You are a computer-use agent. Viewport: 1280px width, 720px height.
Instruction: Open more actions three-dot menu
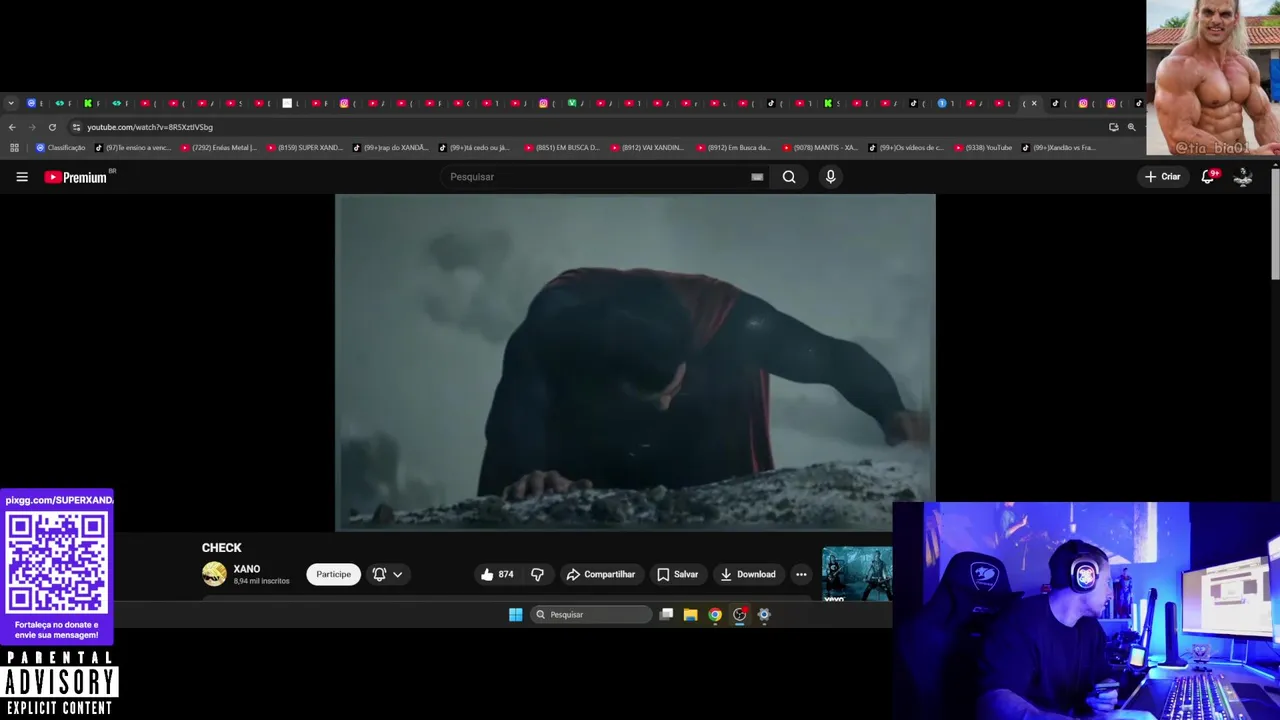(x=801, y=574)
